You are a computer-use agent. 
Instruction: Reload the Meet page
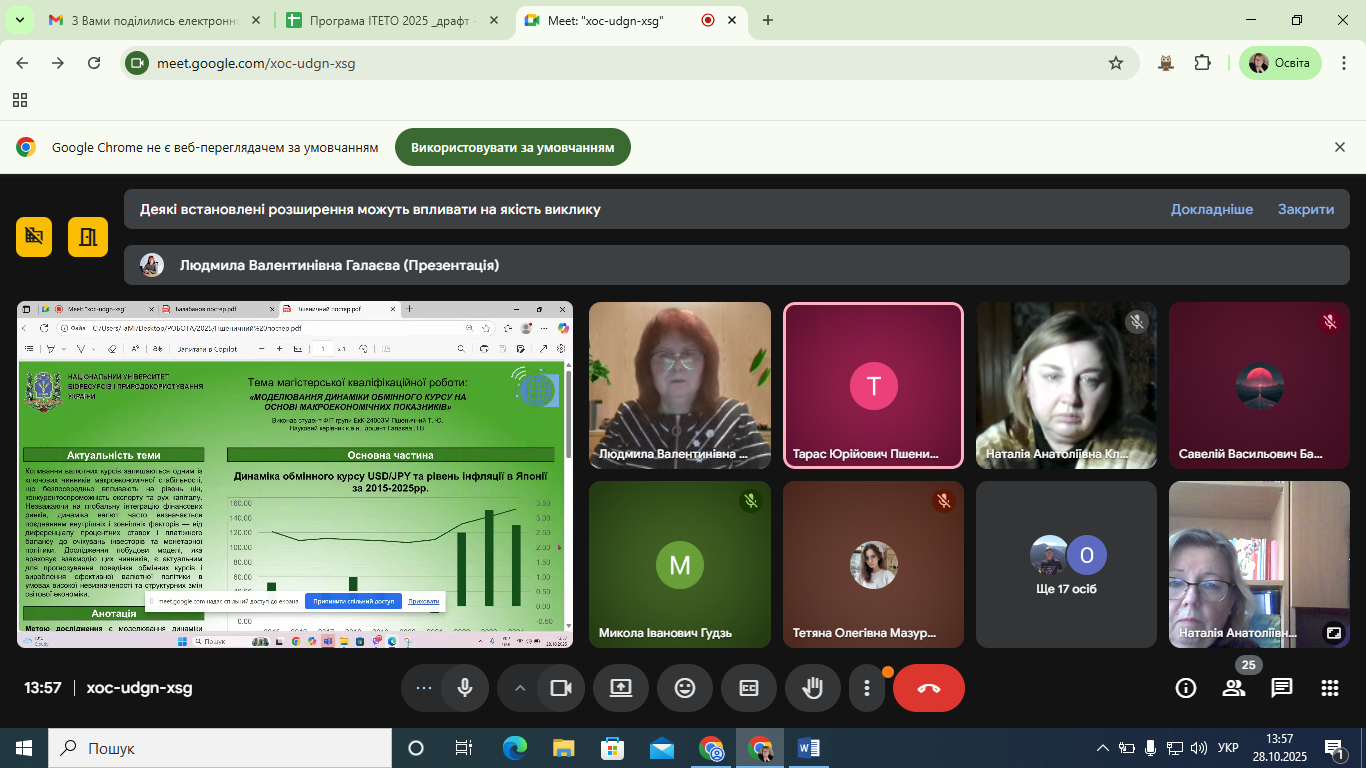point(94,63)
